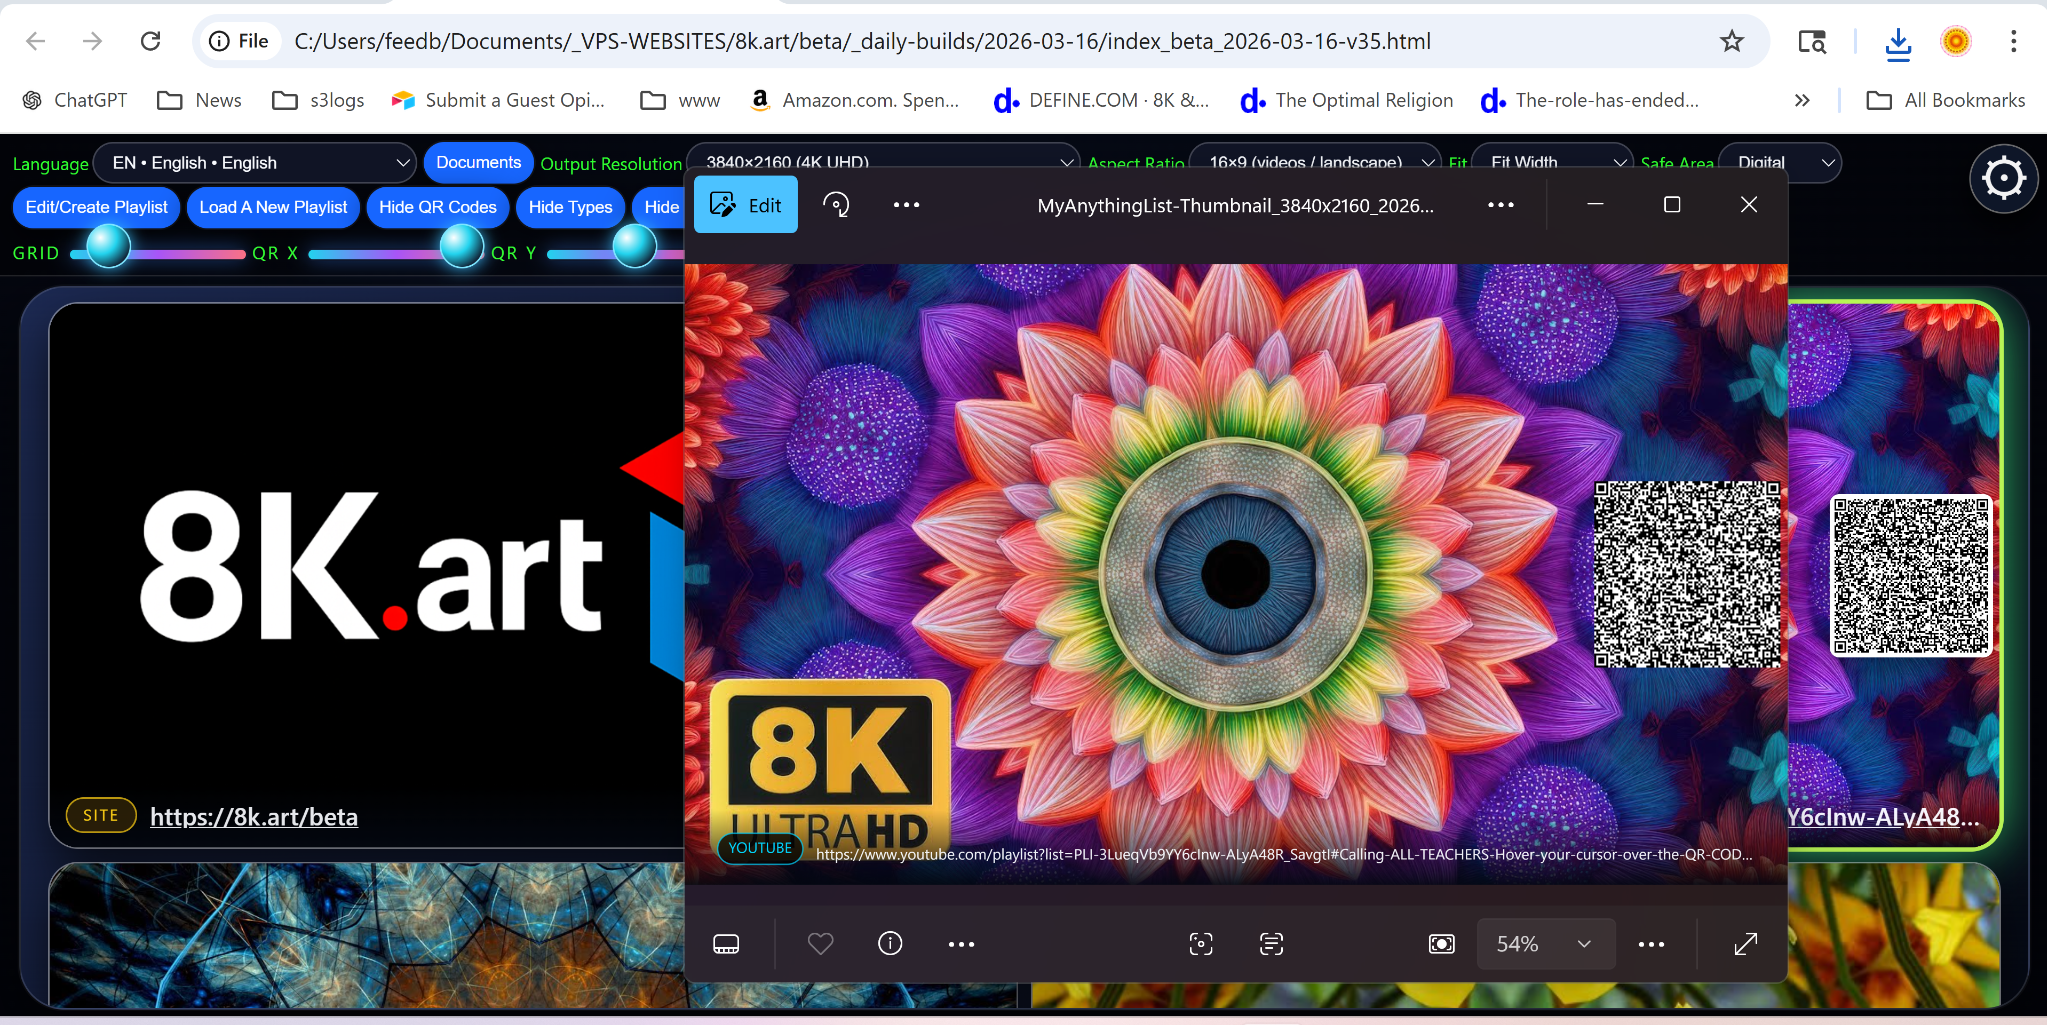2047x1025 pixels.
Task: Open the Amazon.com bookmark
Action: point(855,100)
